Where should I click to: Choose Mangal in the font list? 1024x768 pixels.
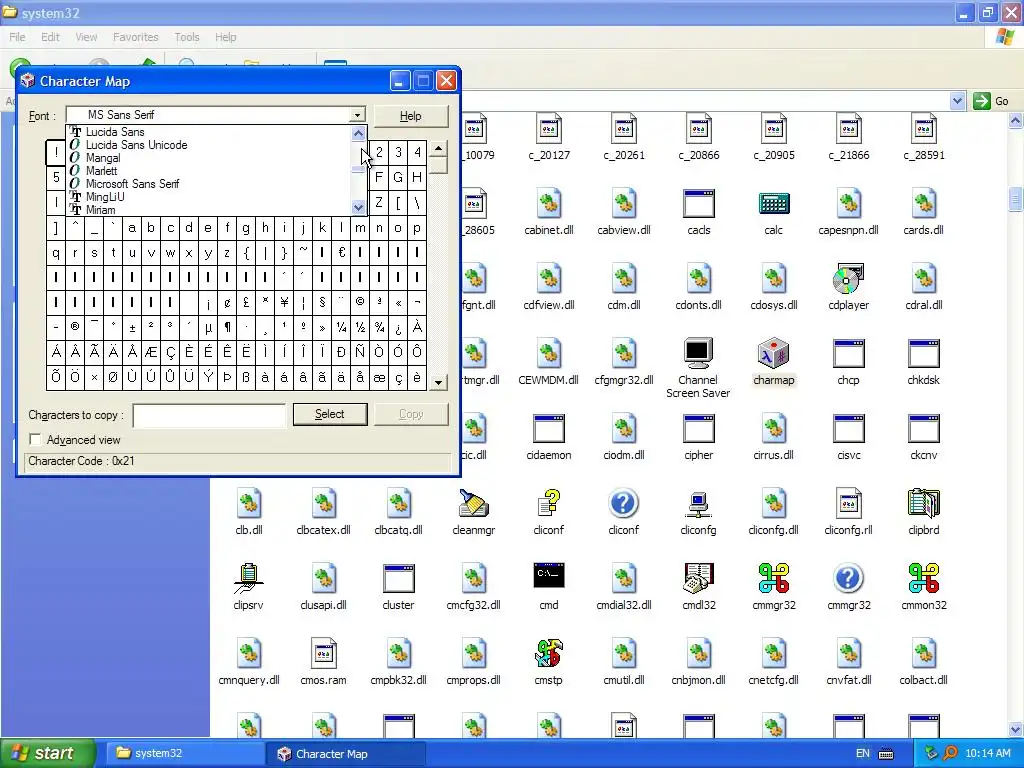[103, 158]
